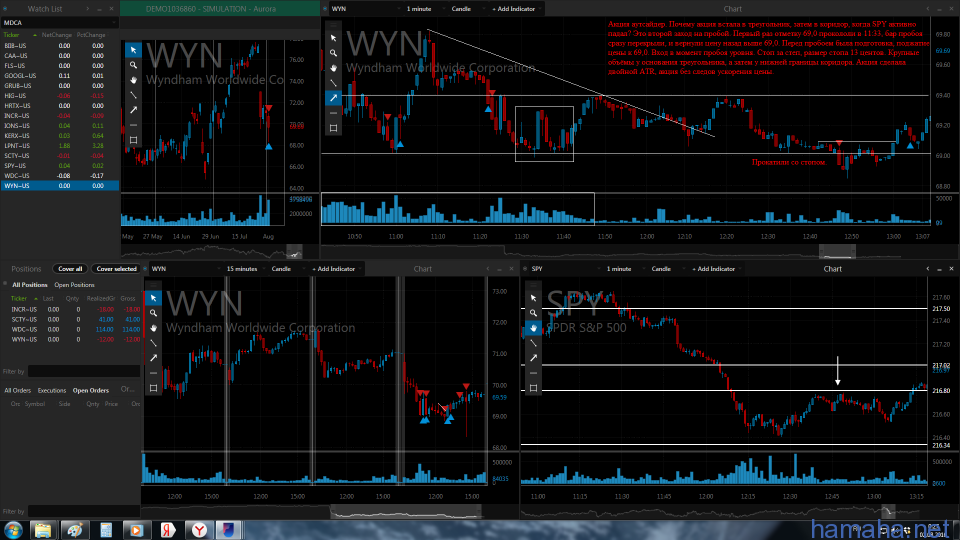Select the line tool on WYN 1 minute chart
Screen dimensions: 960x540
click(333, 83)
